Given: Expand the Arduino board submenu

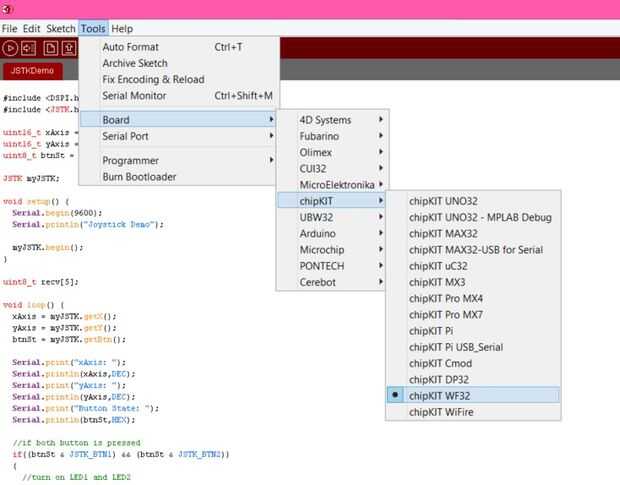Looking at the screenshot, I should pyautogui.click(x=333, y=233).
